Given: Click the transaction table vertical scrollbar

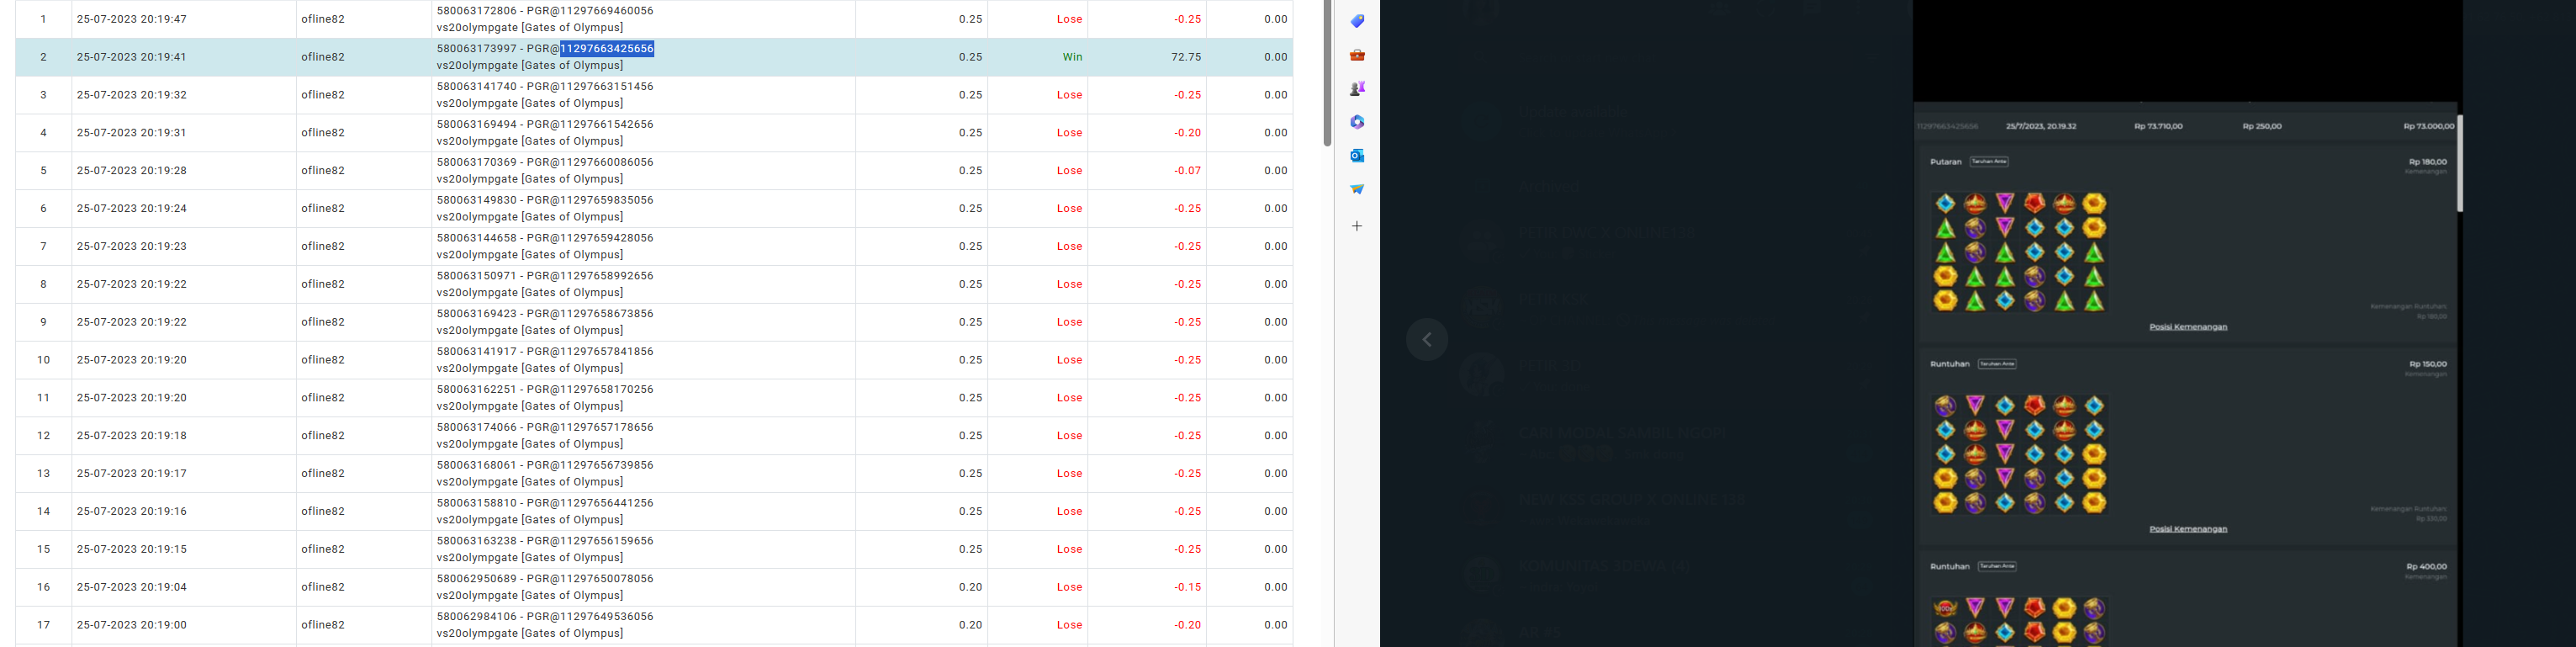Looking at the screenshot, I should point(1327,73).
